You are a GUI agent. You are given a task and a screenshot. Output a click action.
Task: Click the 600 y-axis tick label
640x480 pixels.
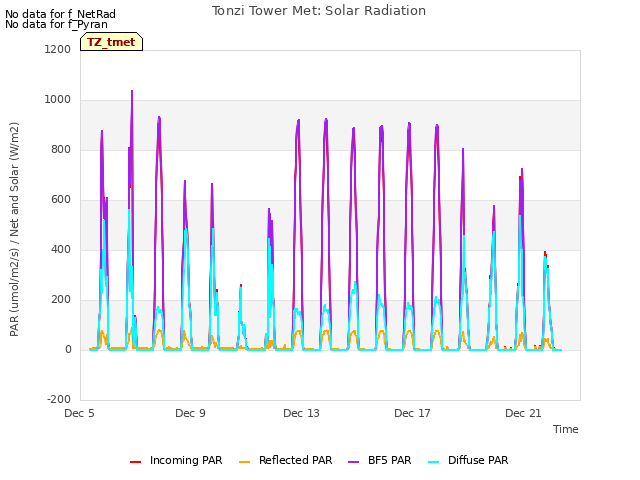click(x=61, y=199)
